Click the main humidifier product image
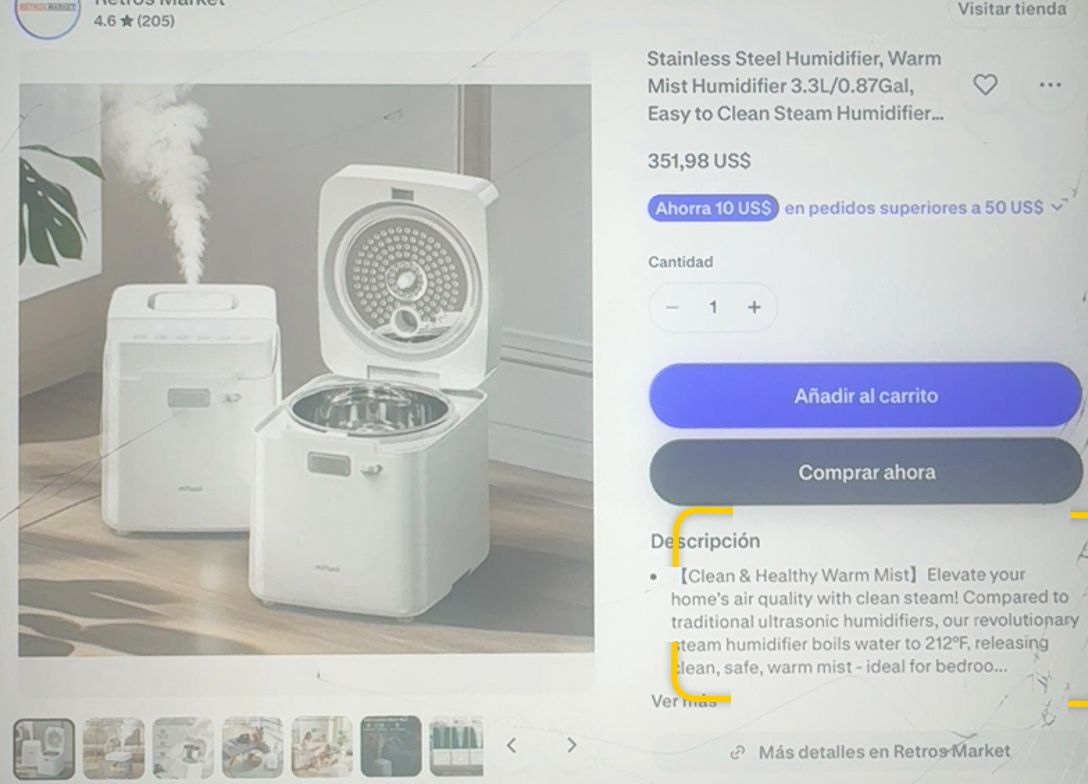The height and width of the screenshot is (784, 1088). pos(306,370)
